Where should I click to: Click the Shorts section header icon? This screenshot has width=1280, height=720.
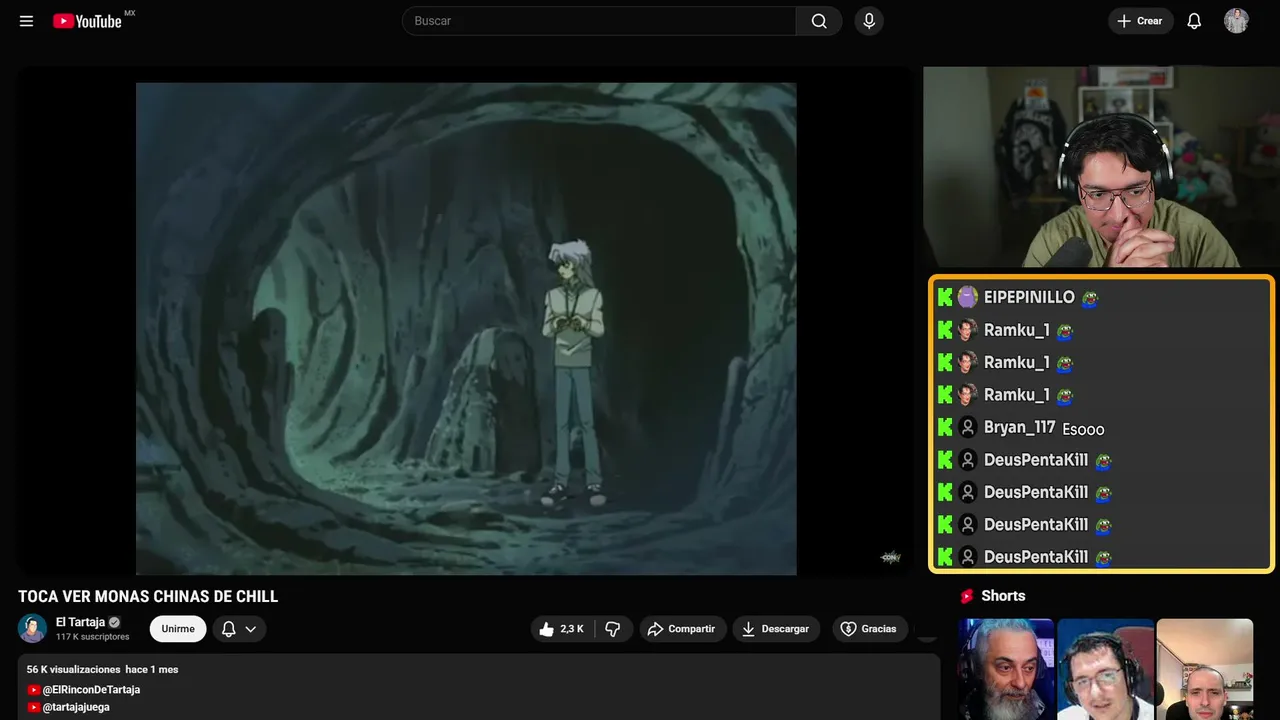click(967, 596)
